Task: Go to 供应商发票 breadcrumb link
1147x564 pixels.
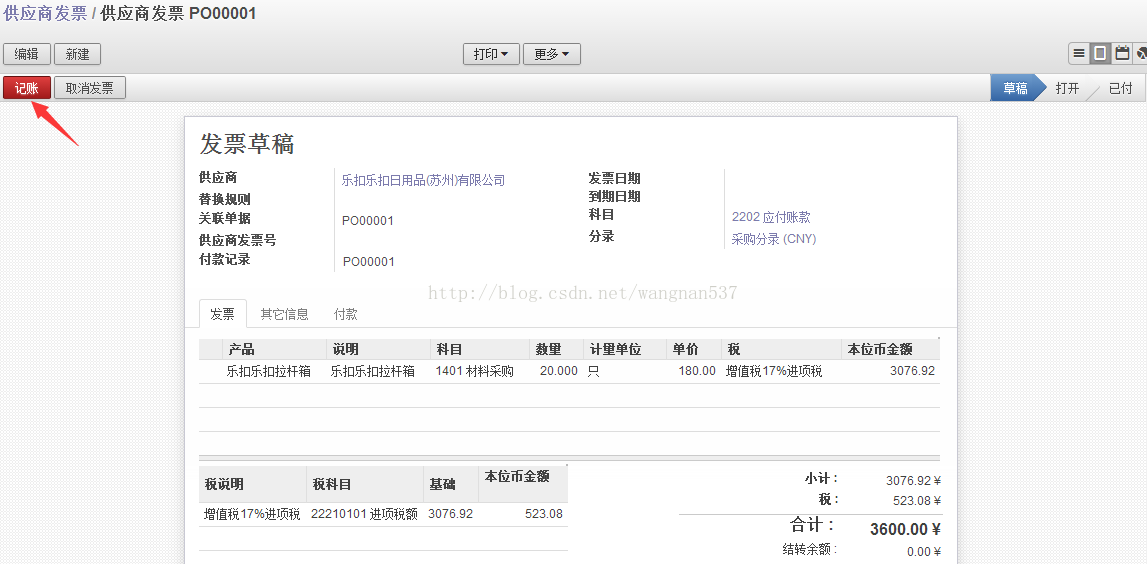Action: [x=45, y=13]
